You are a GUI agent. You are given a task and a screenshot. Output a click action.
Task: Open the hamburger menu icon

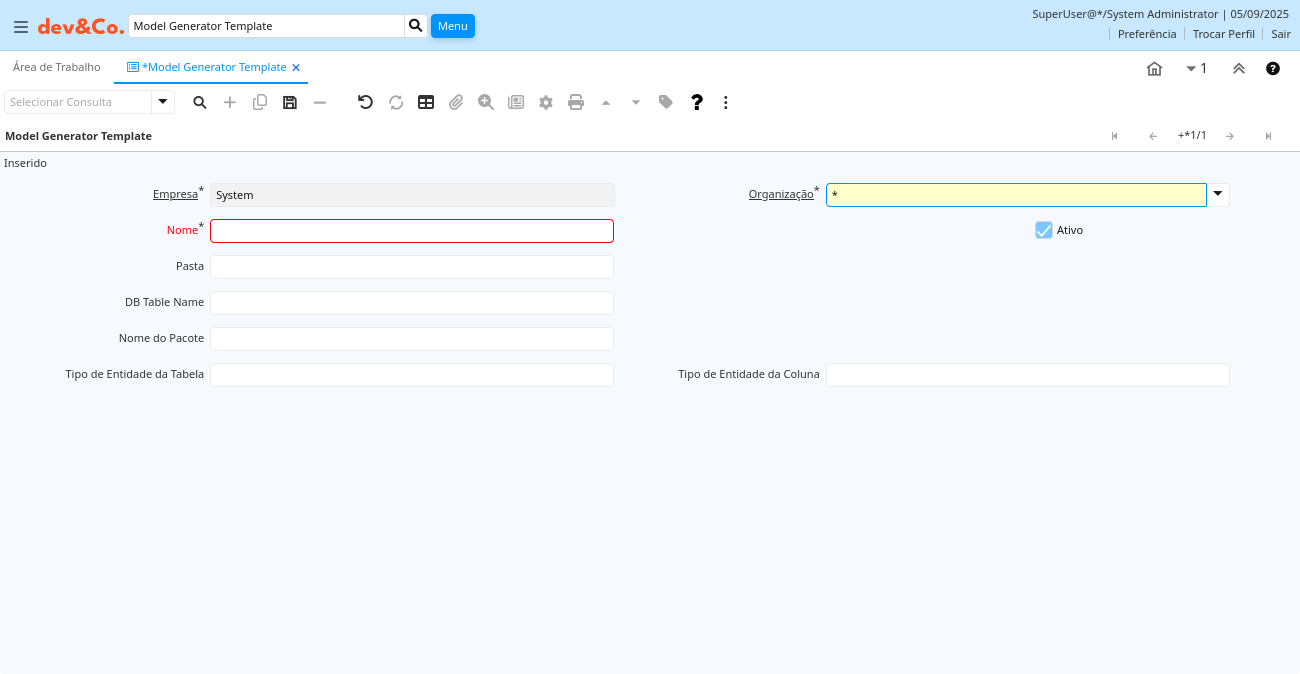click(x=20, y=26)
